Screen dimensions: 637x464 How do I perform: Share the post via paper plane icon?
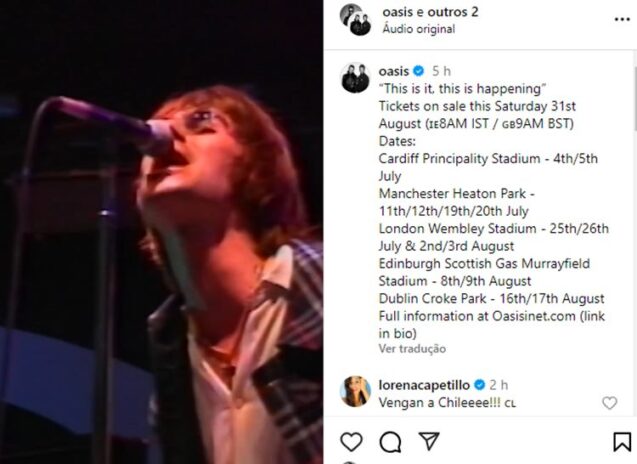pyautogui.click(x=429, y=441)
